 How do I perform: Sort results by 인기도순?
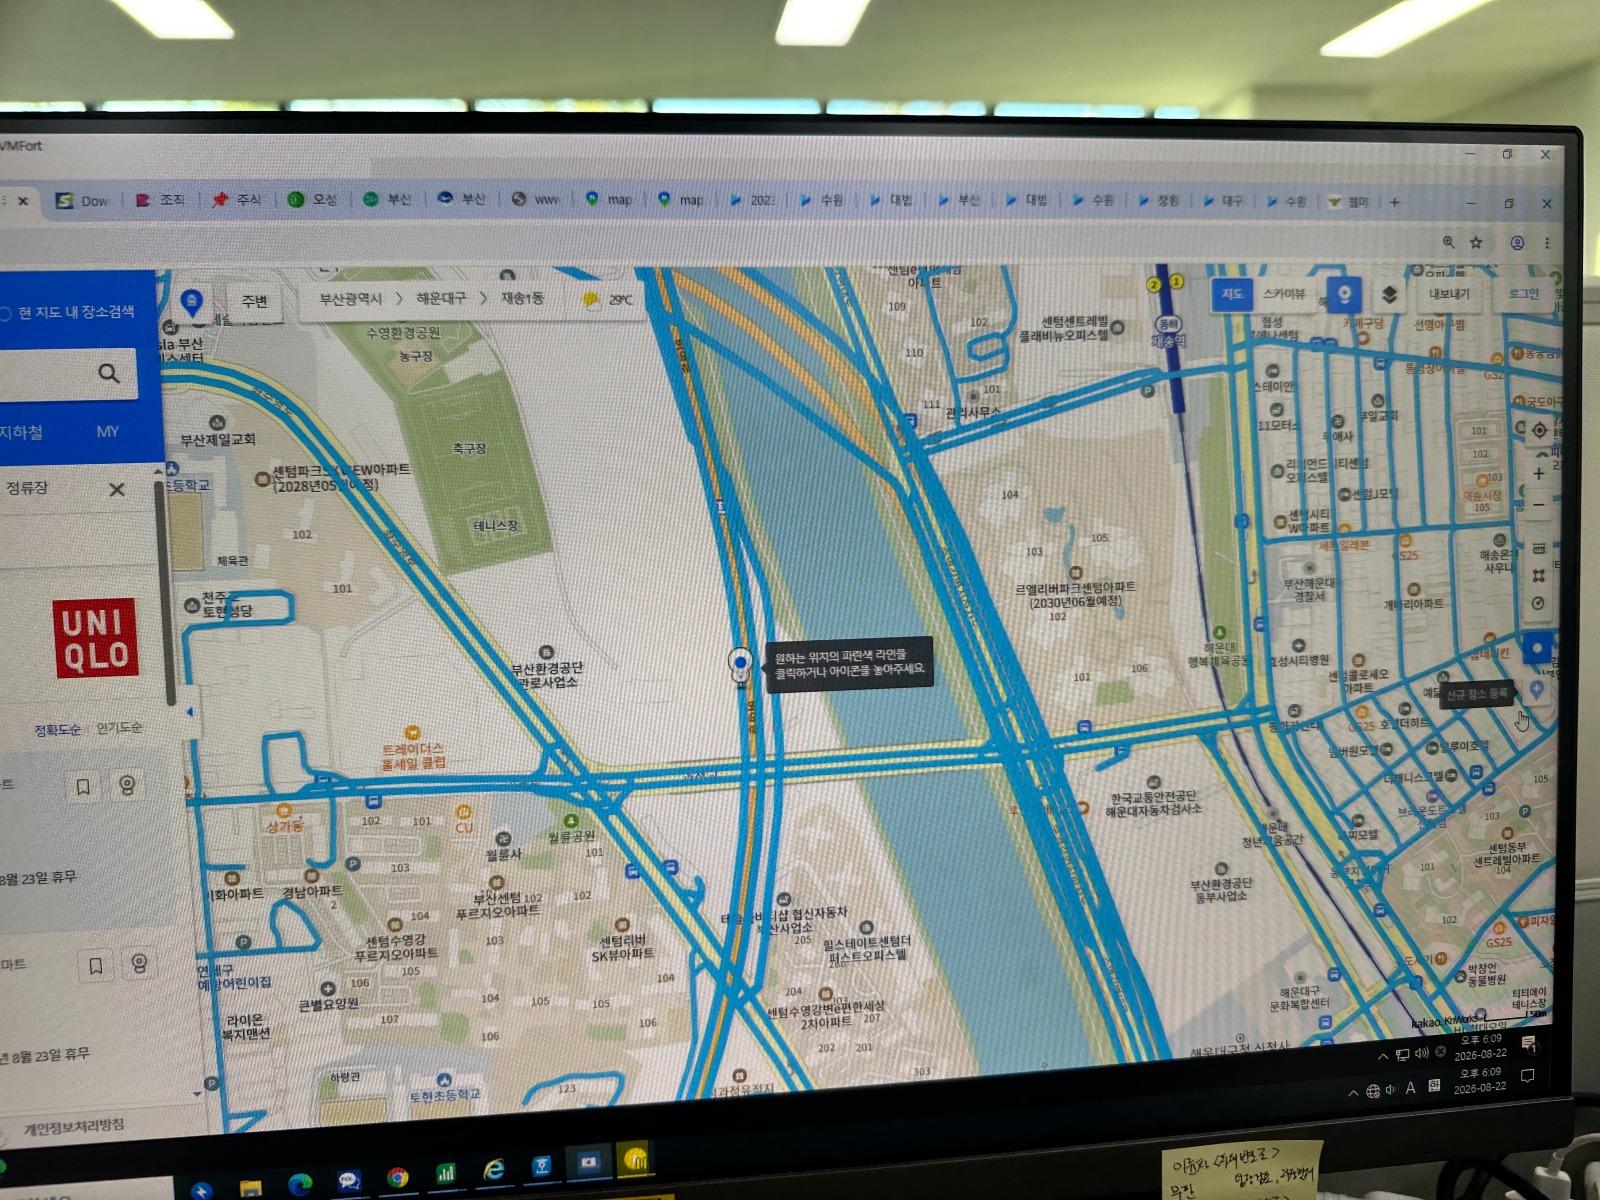(119, 728)
